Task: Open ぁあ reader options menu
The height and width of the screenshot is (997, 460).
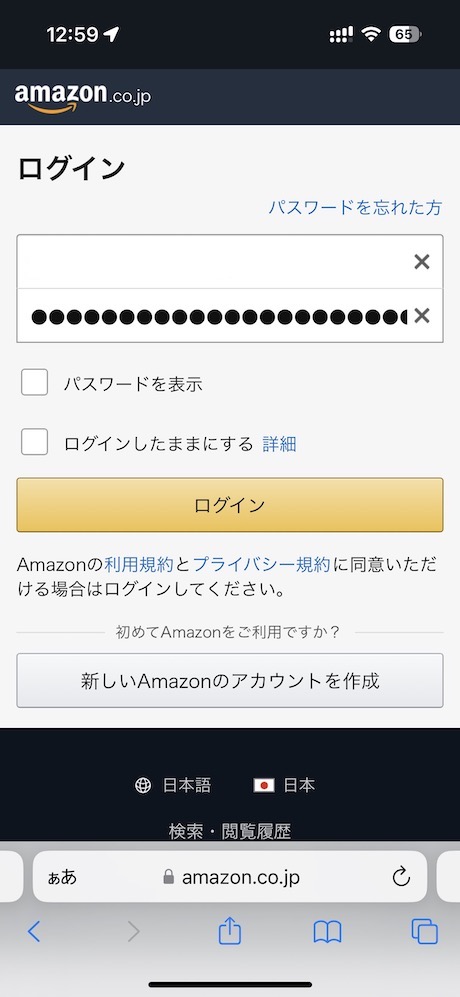Action: pos(62,877)
